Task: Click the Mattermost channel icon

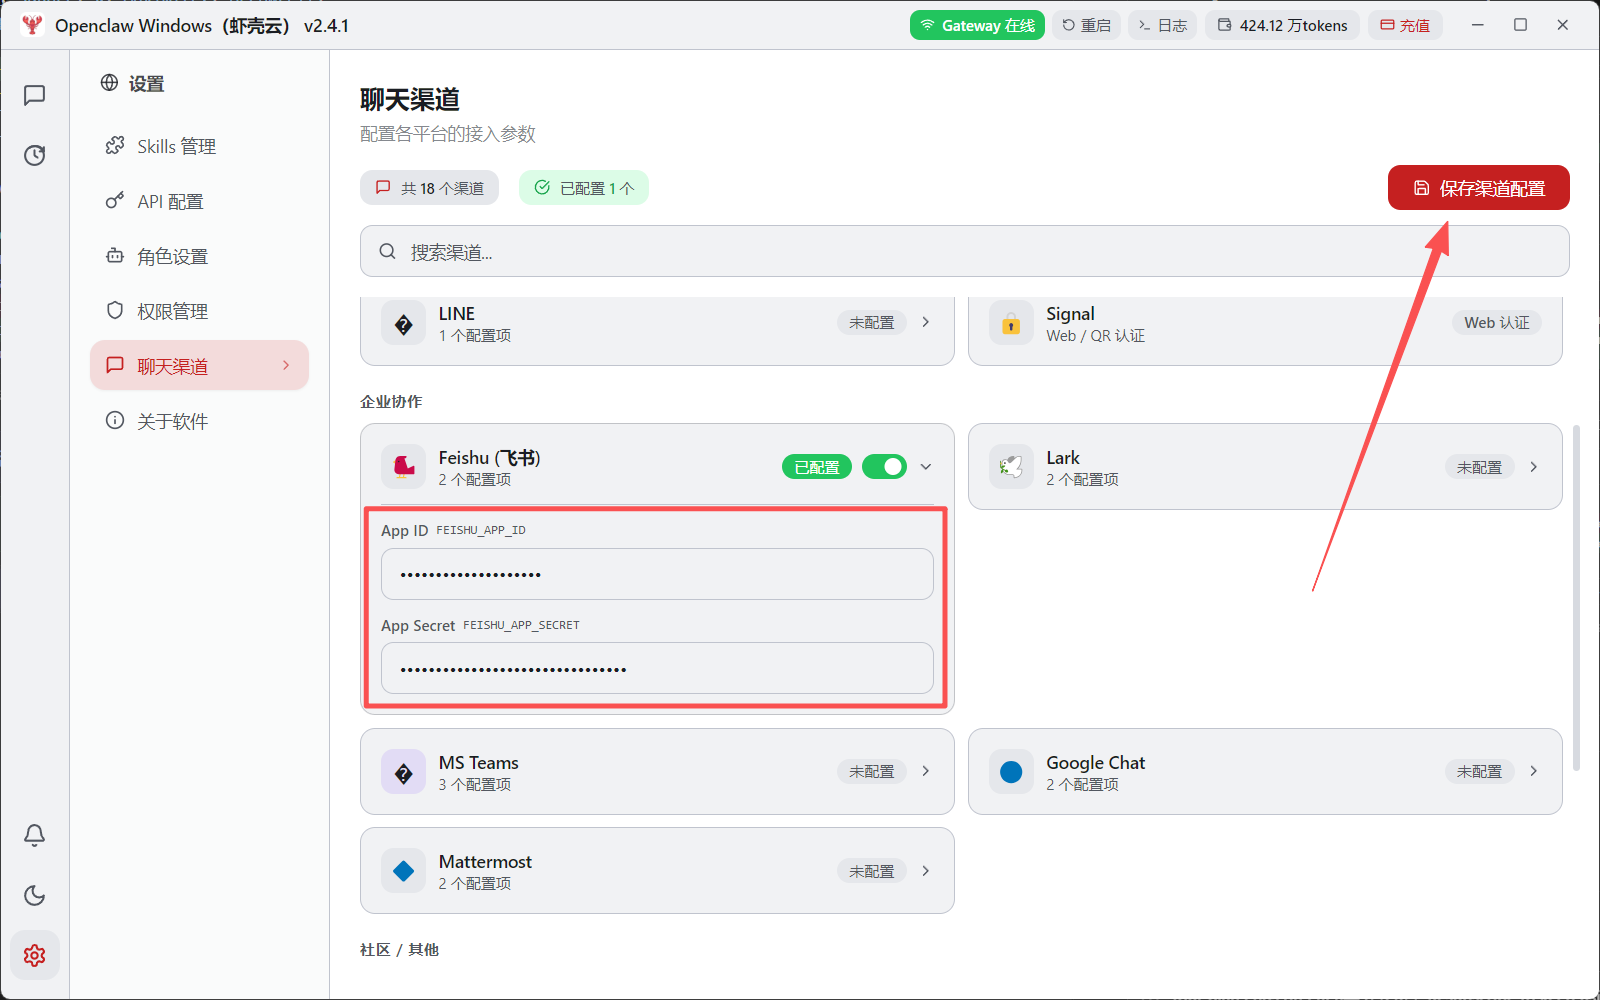Action: pyautogui.click(x=404, y=871)
